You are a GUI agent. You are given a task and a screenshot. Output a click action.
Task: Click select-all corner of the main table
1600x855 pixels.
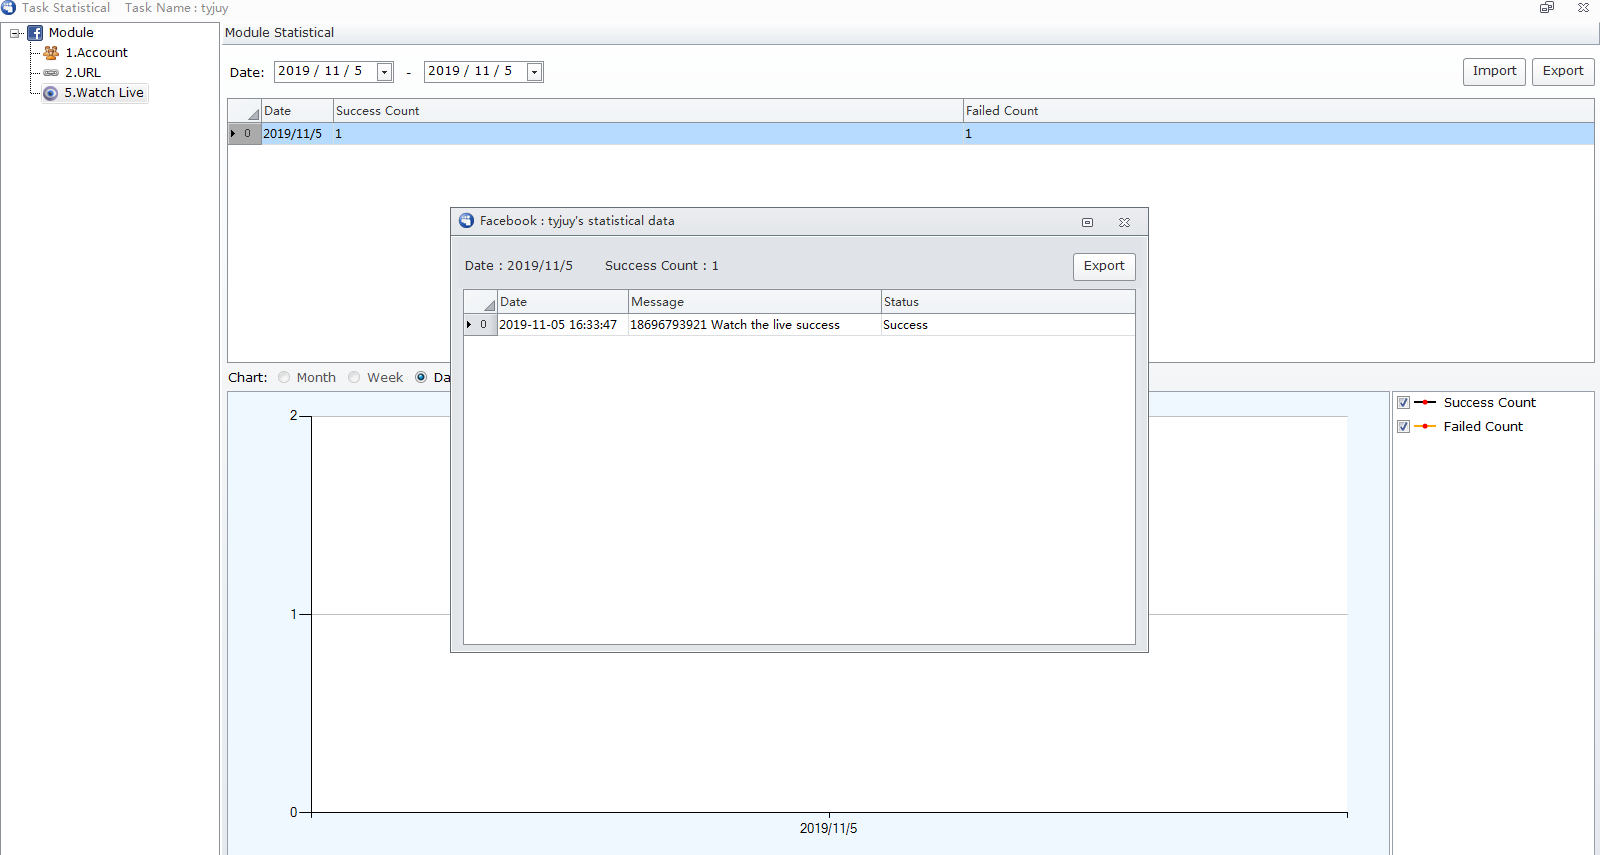pos(245,111)
